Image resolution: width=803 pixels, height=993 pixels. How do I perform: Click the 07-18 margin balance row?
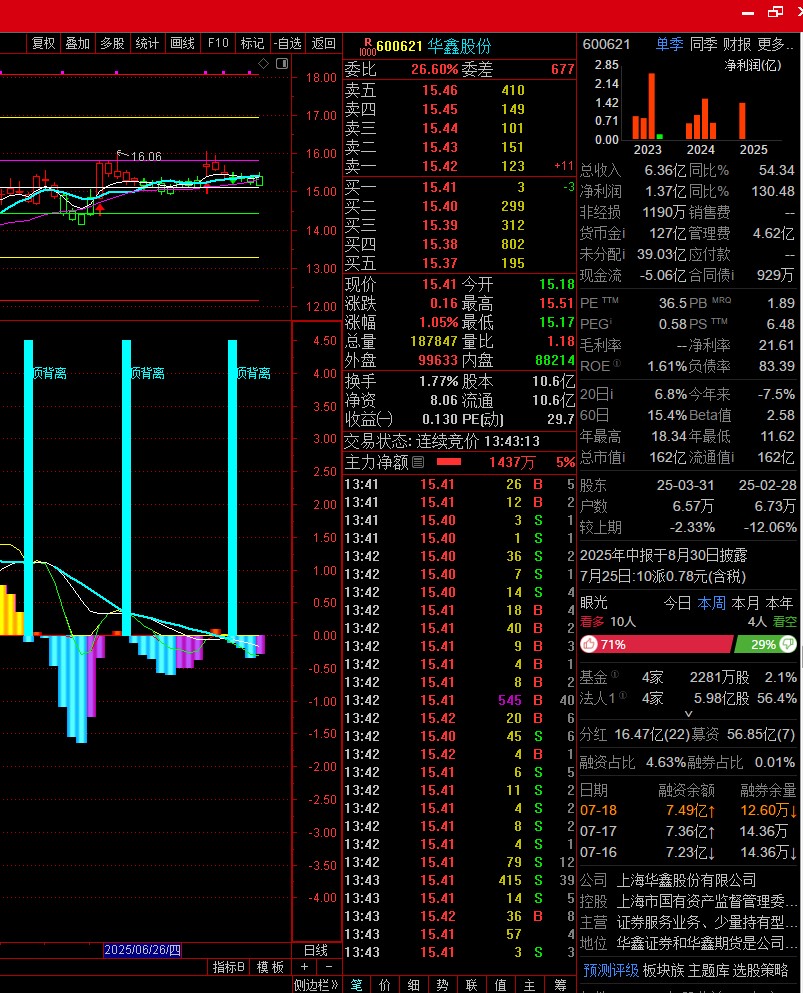tap(688, 811)
